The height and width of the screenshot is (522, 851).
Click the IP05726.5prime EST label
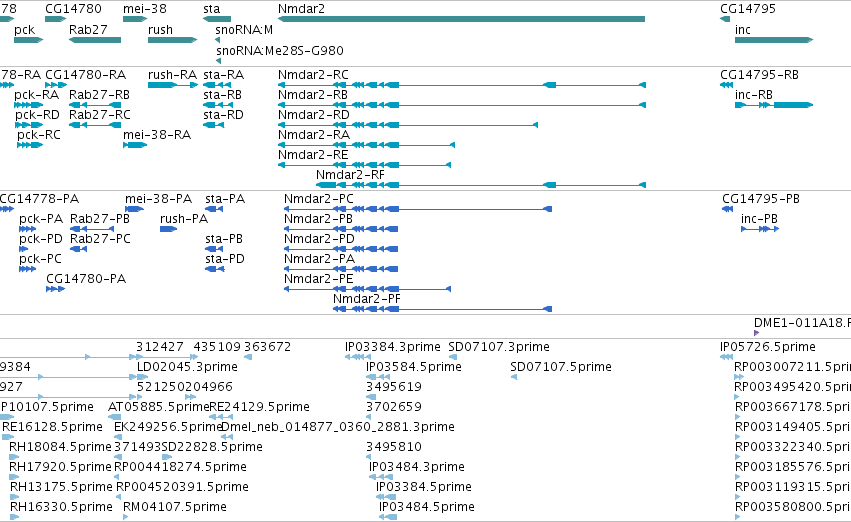coord(768,347)
